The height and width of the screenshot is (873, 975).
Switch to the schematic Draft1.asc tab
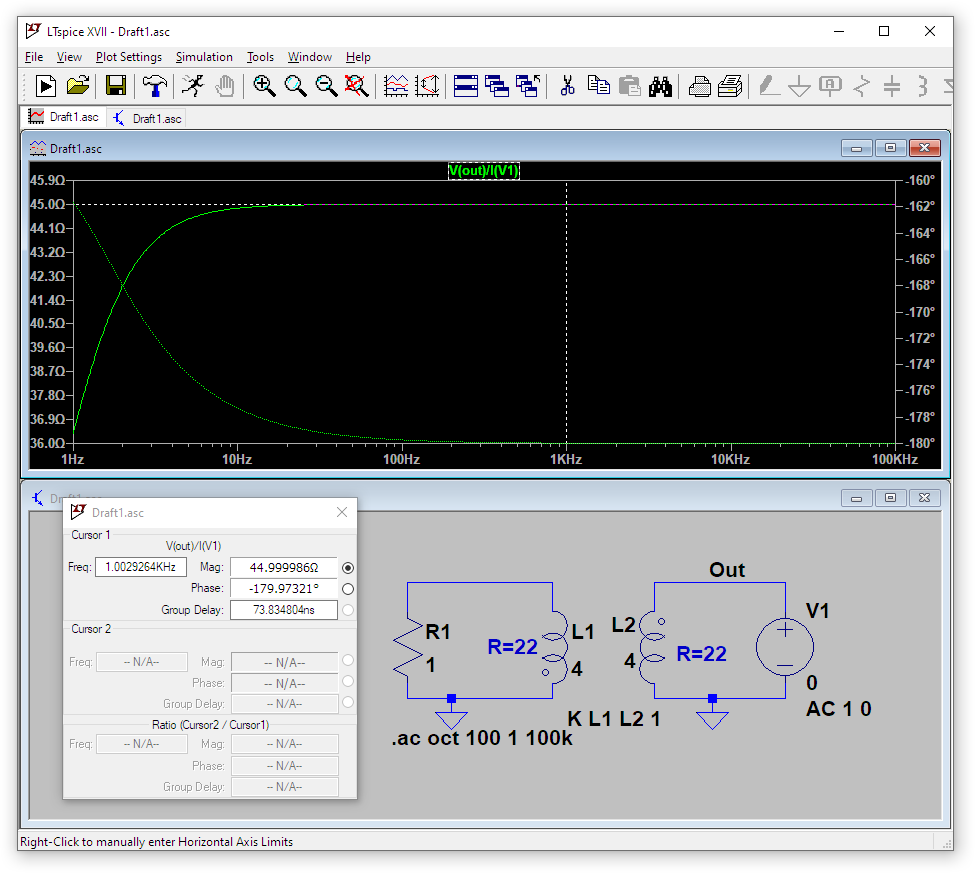147,118
